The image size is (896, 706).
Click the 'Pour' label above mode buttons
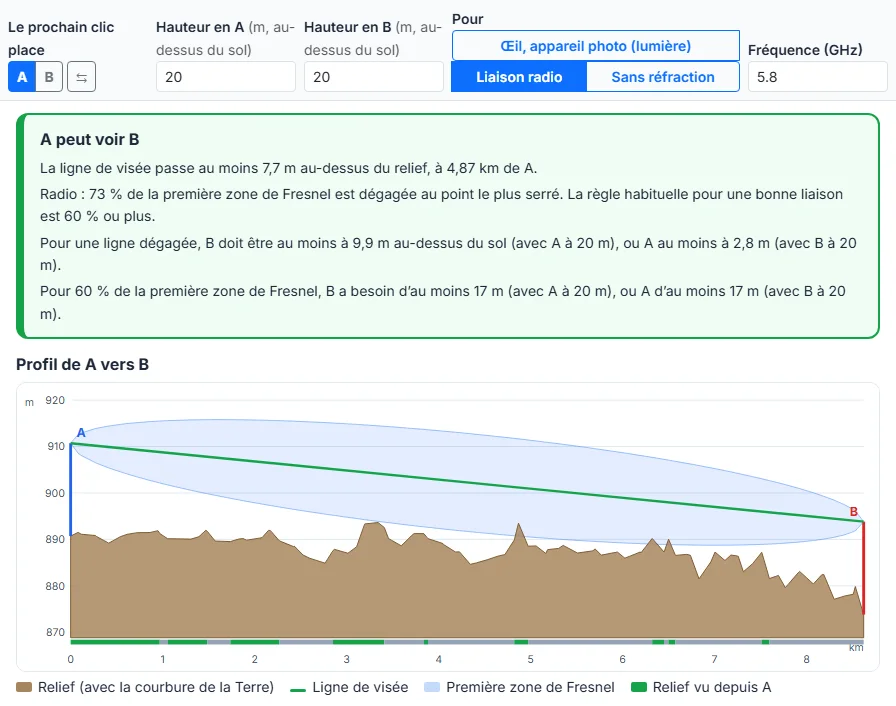click(467, 19)
